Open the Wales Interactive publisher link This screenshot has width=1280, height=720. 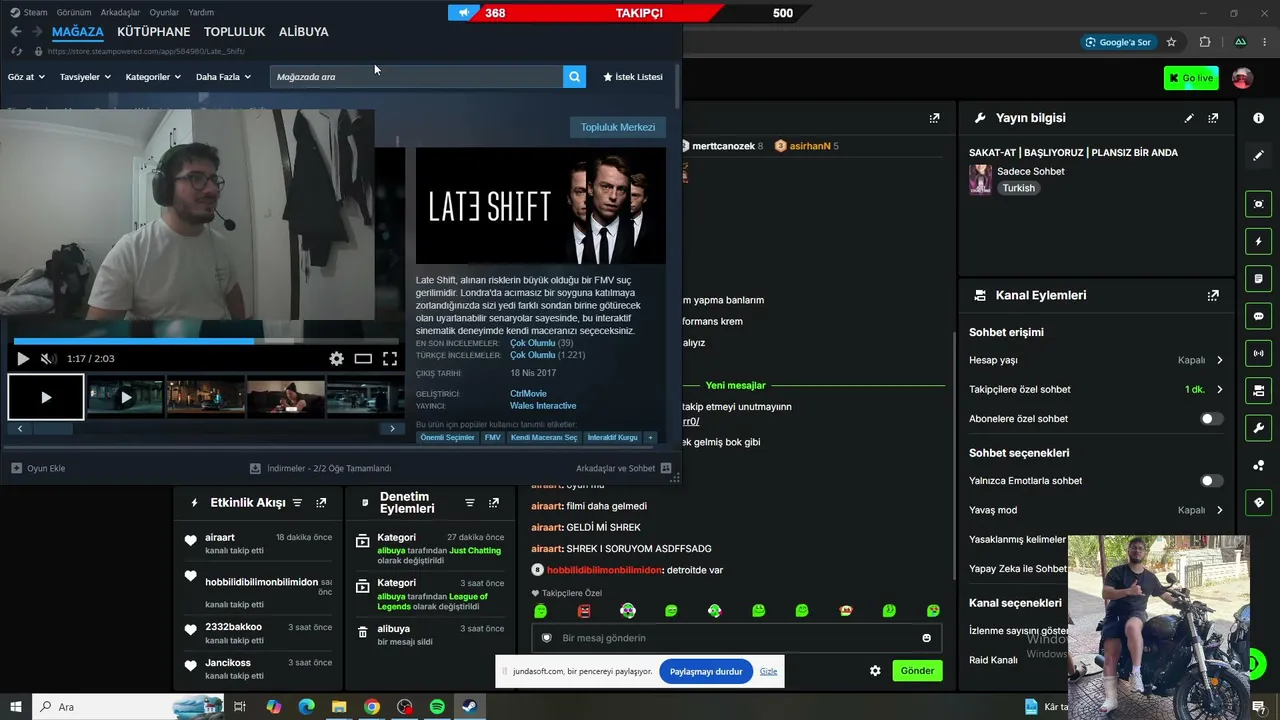(x=543, y=406)
